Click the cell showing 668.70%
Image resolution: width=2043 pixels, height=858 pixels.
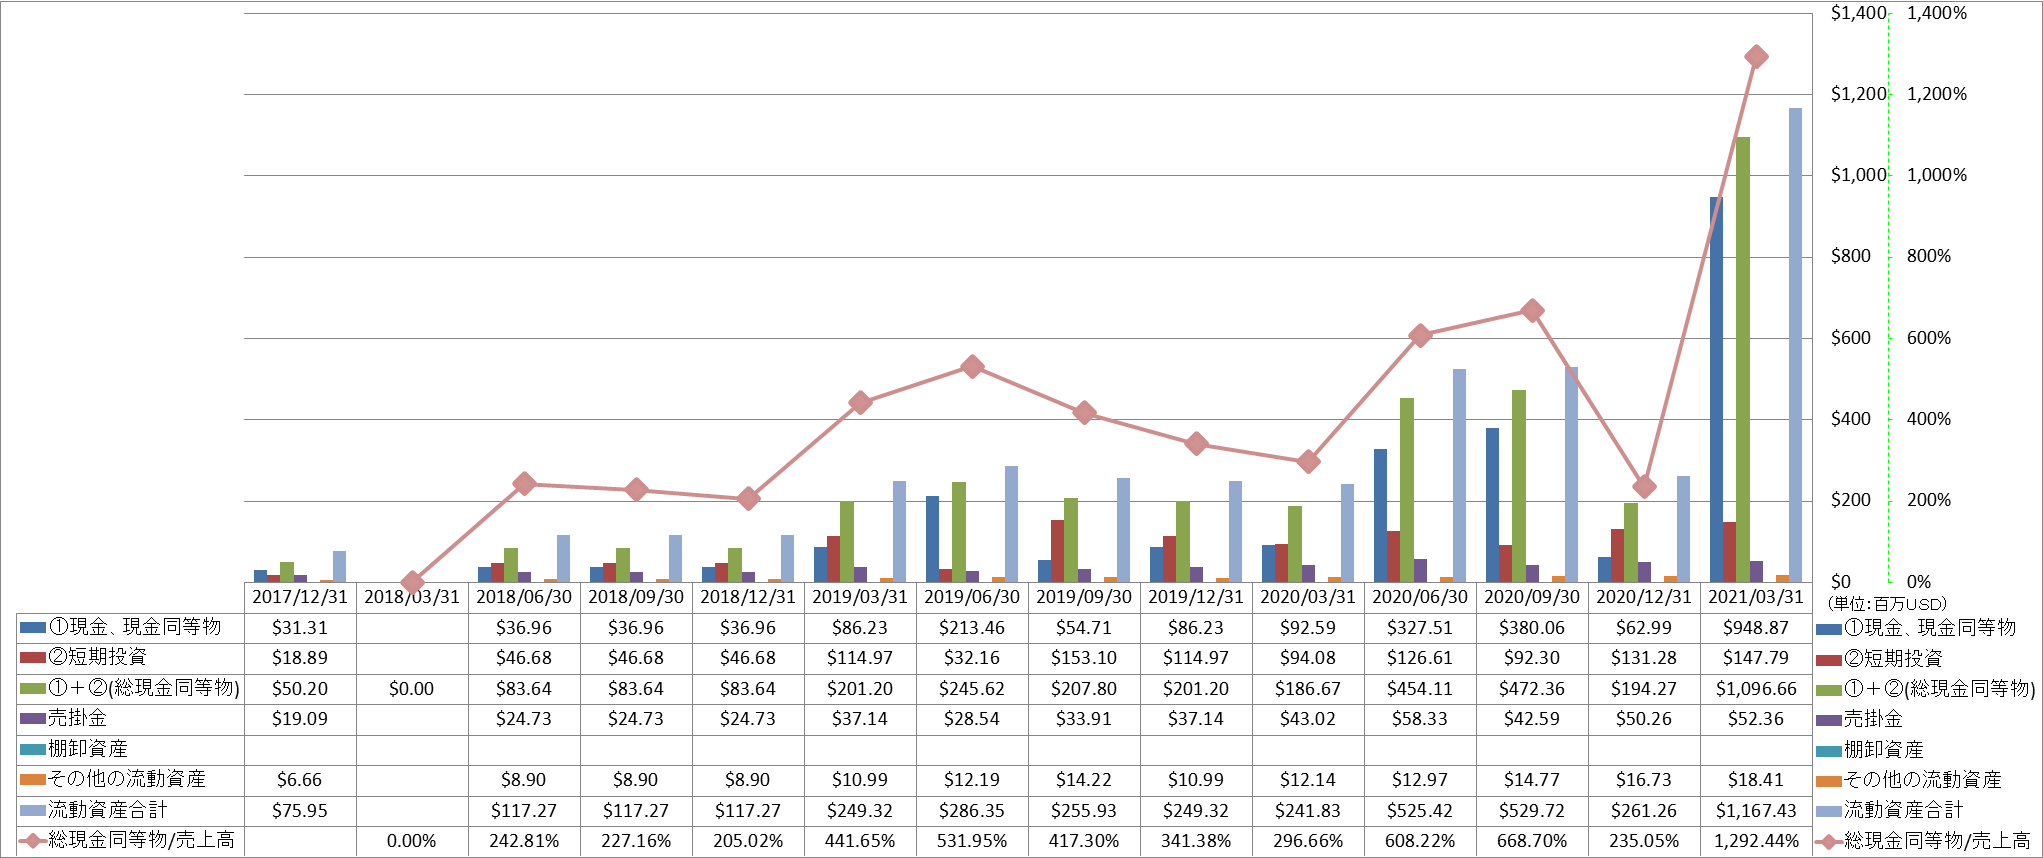1532,841
